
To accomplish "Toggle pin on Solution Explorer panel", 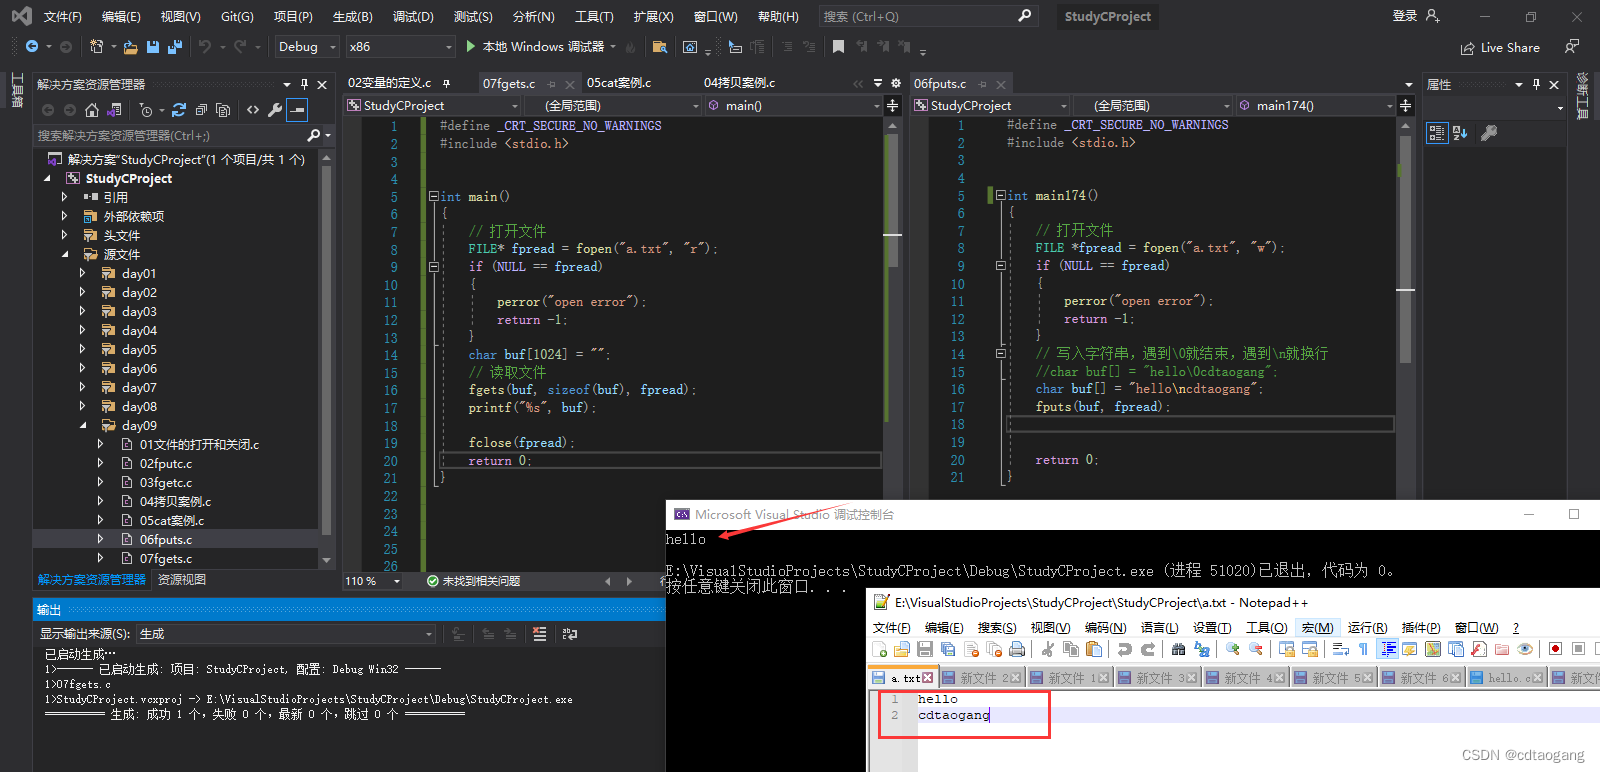I will pyautogui.click(x=304, y=84).
